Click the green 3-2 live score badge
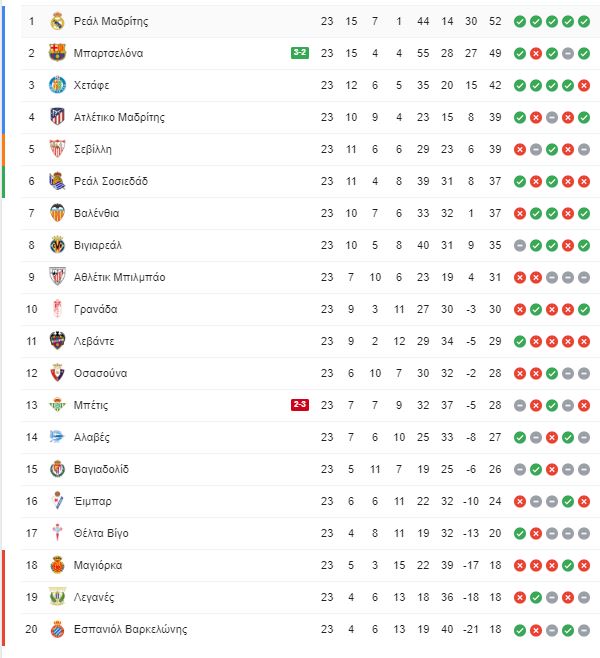The height and width of the screenshot is (658, 600). tap(300, 53)
